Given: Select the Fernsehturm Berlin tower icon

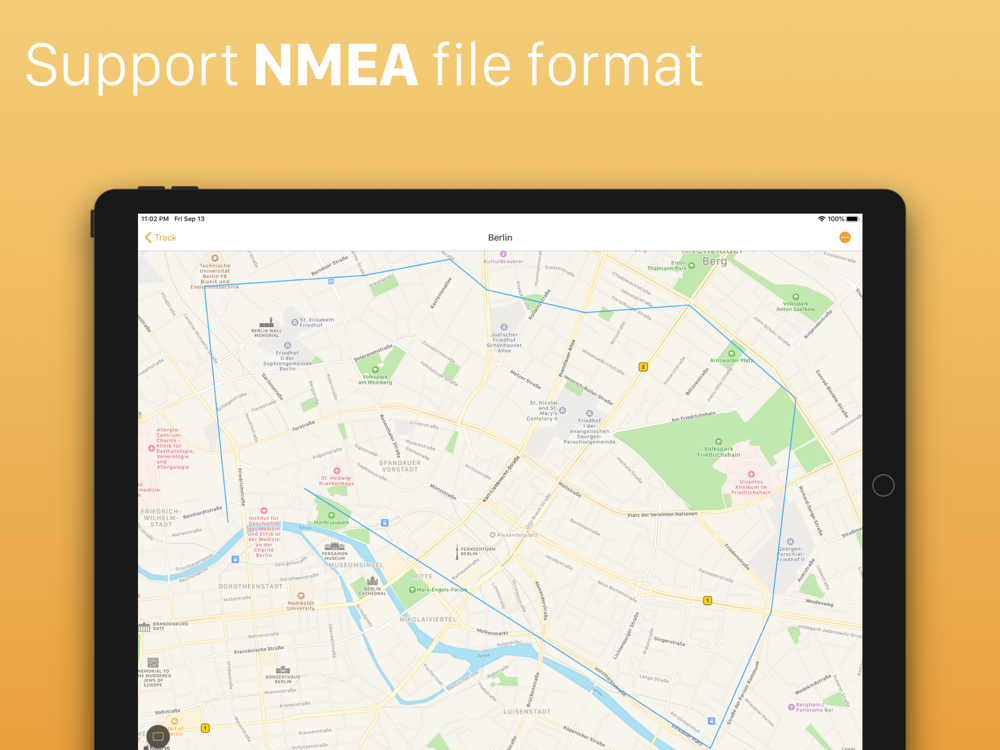Looking at the screenshot, I should pos(457,552).
